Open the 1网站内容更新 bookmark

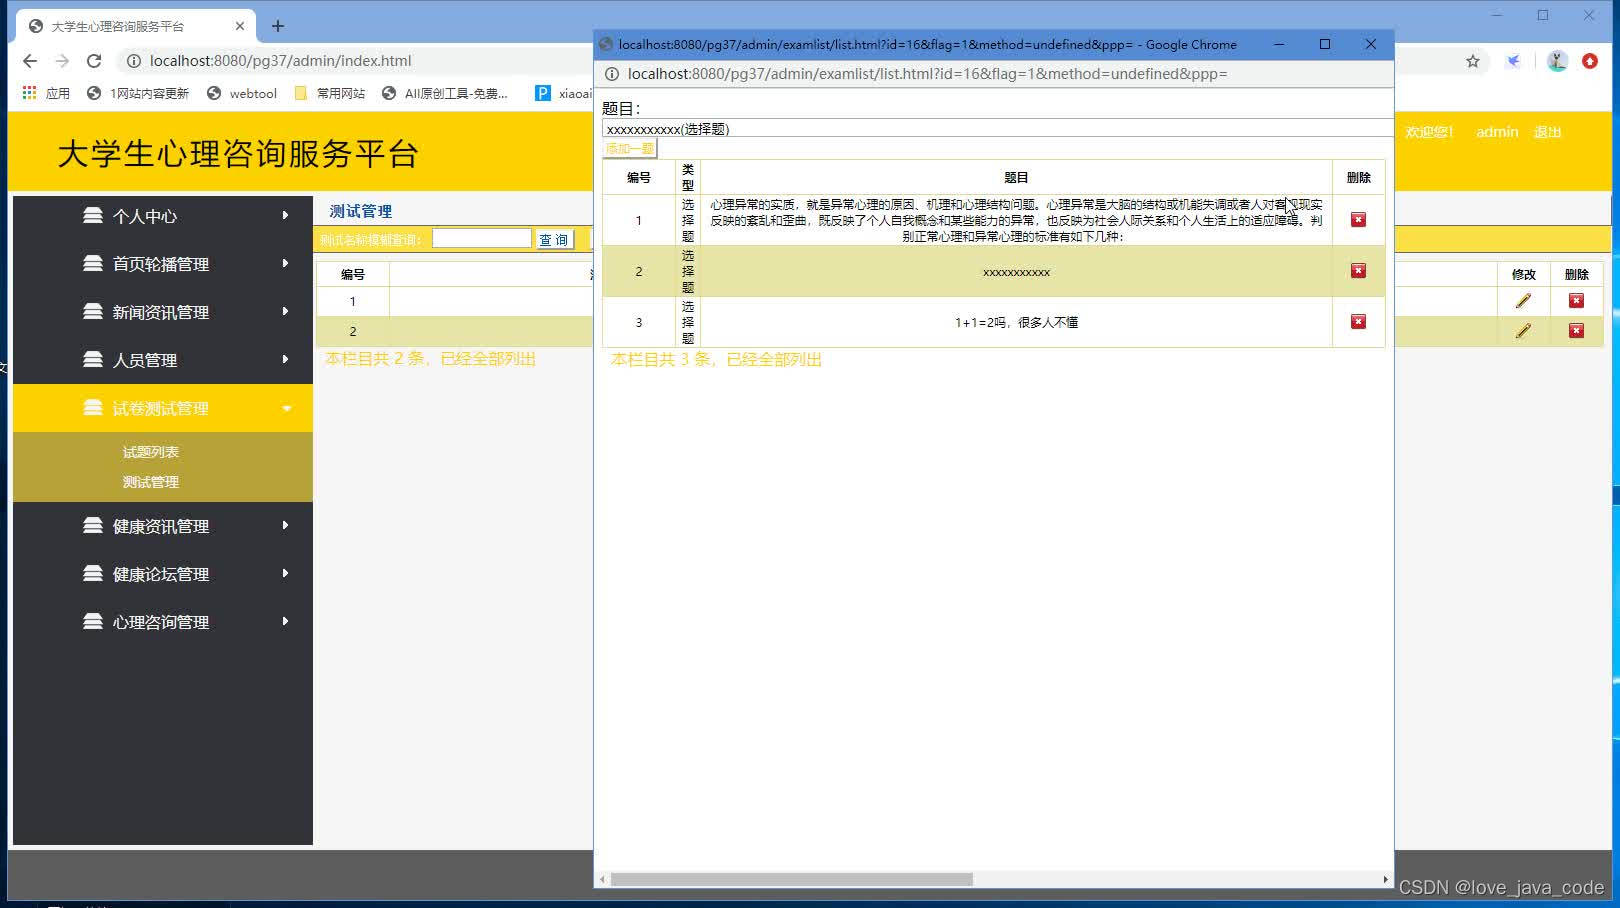click(x=138, y=93)
